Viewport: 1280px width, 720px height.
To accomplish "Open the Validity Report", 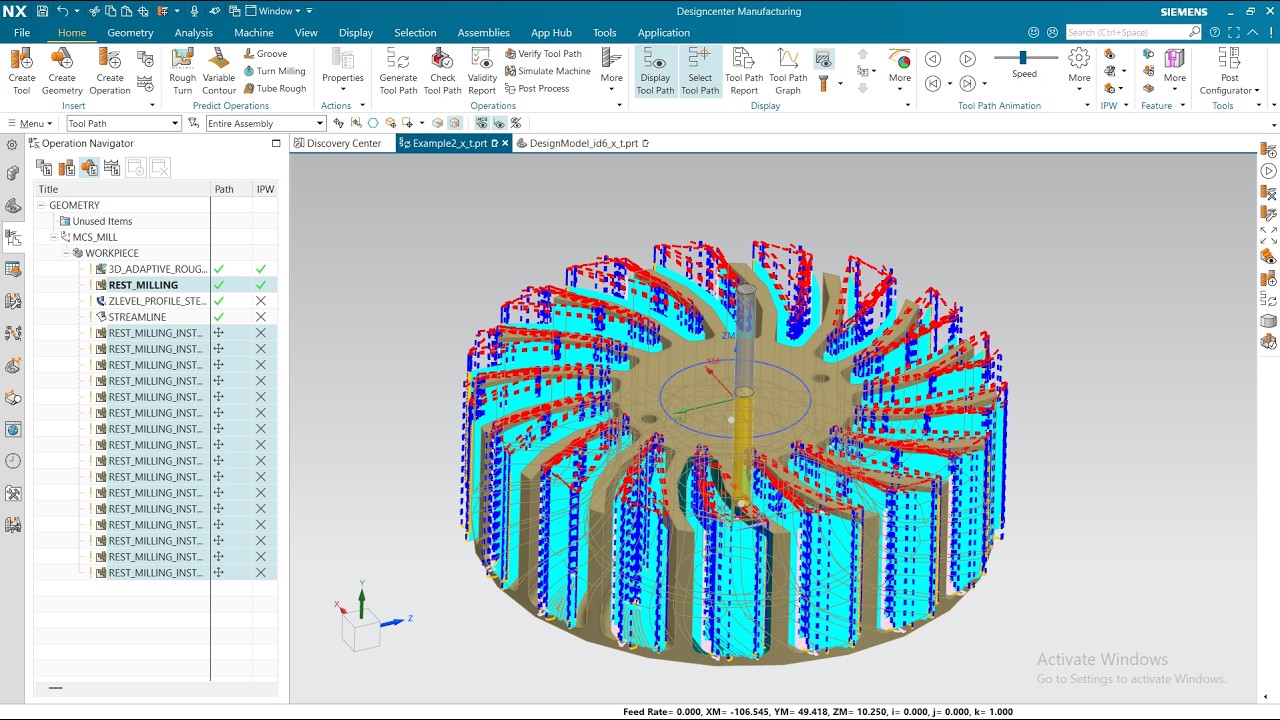I will pyautogui.click(x=482, y=71).
